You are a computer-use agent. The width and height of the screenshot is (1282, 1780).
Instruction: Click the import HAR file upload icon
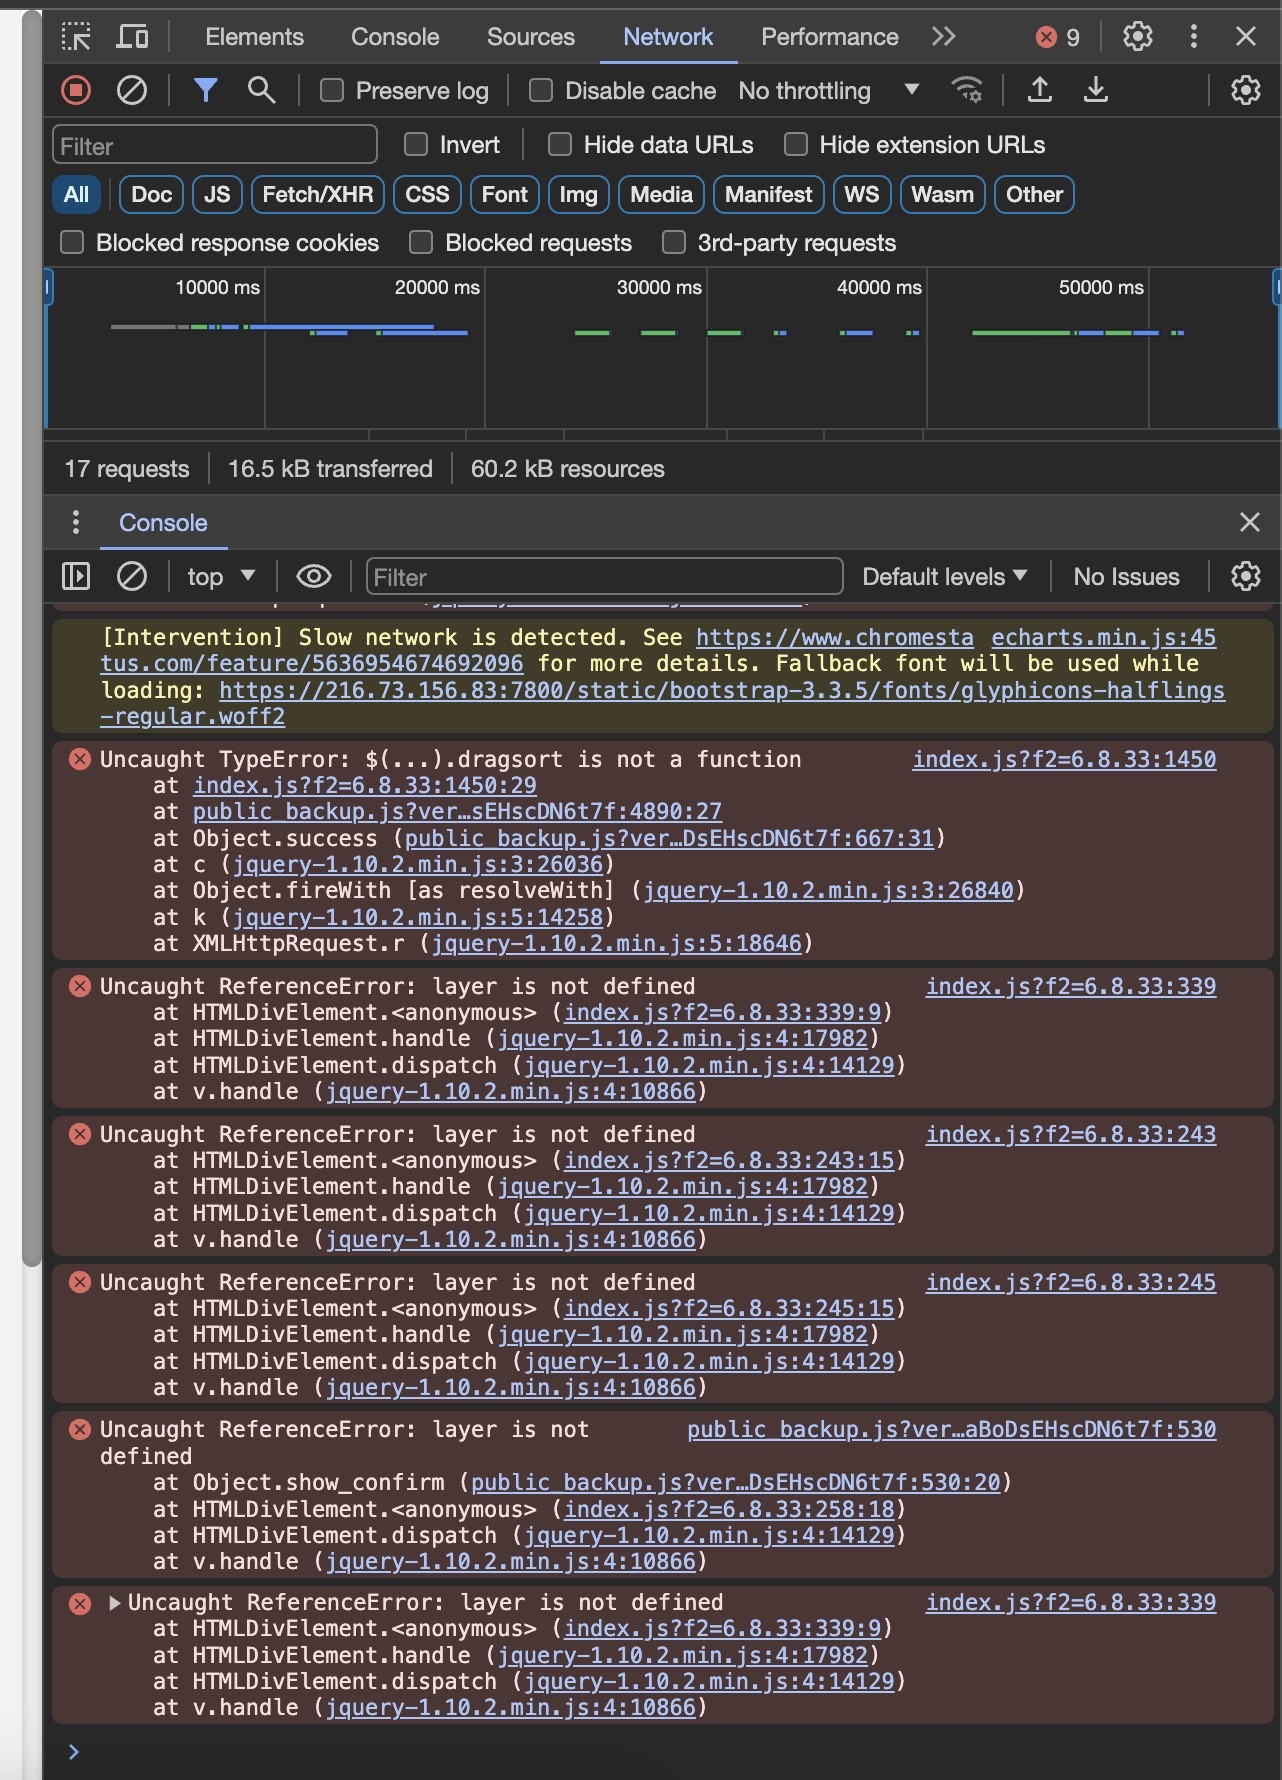click(1040, 91)
